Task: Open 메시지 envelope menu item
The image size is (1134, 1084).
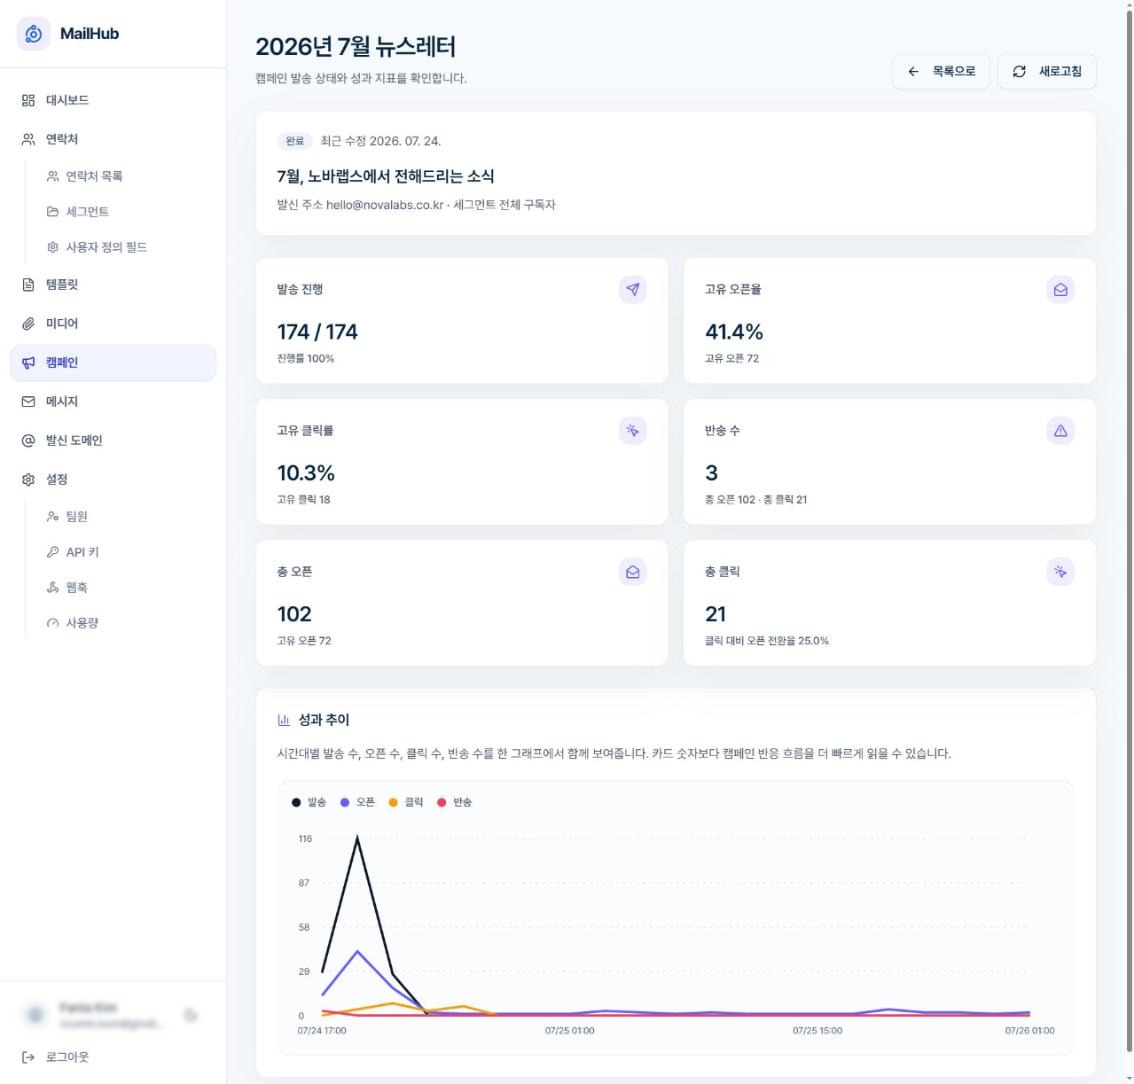Action: point(113,402)
